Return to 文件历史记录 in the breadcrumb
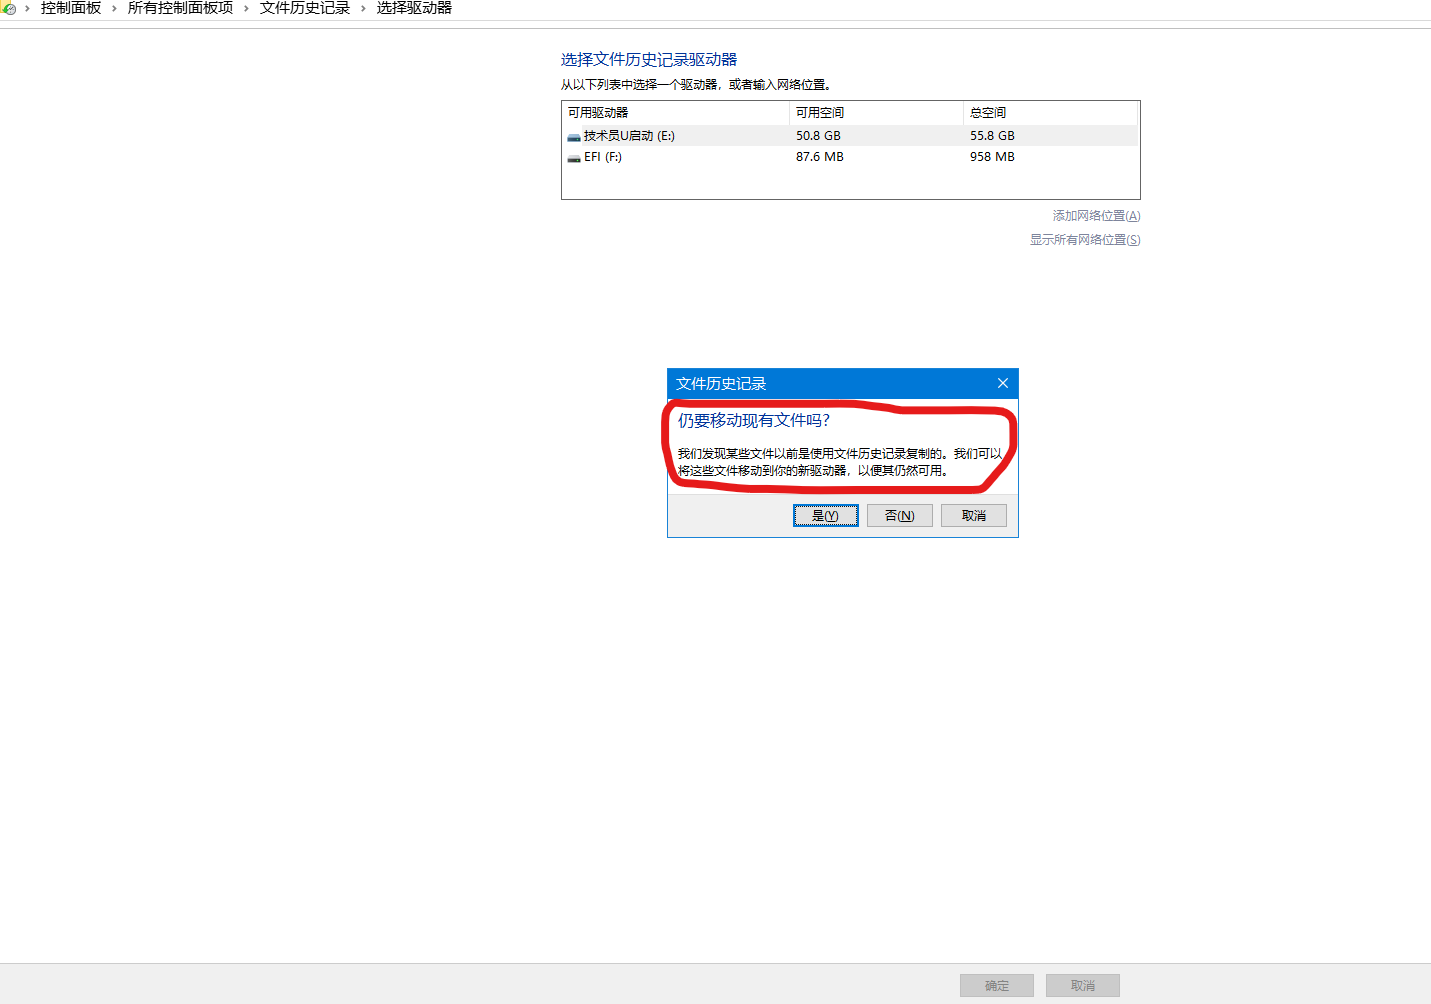Viewport: 1431px width, 1004px height. coord(305,8)
